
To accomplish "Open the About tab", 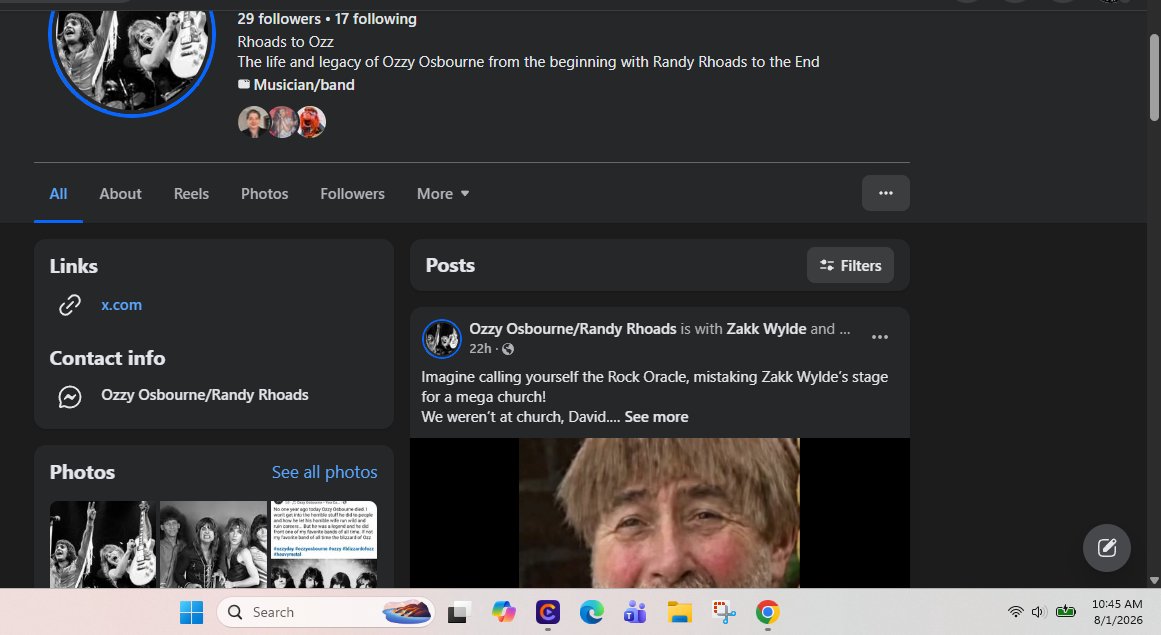I will (120, 194).
